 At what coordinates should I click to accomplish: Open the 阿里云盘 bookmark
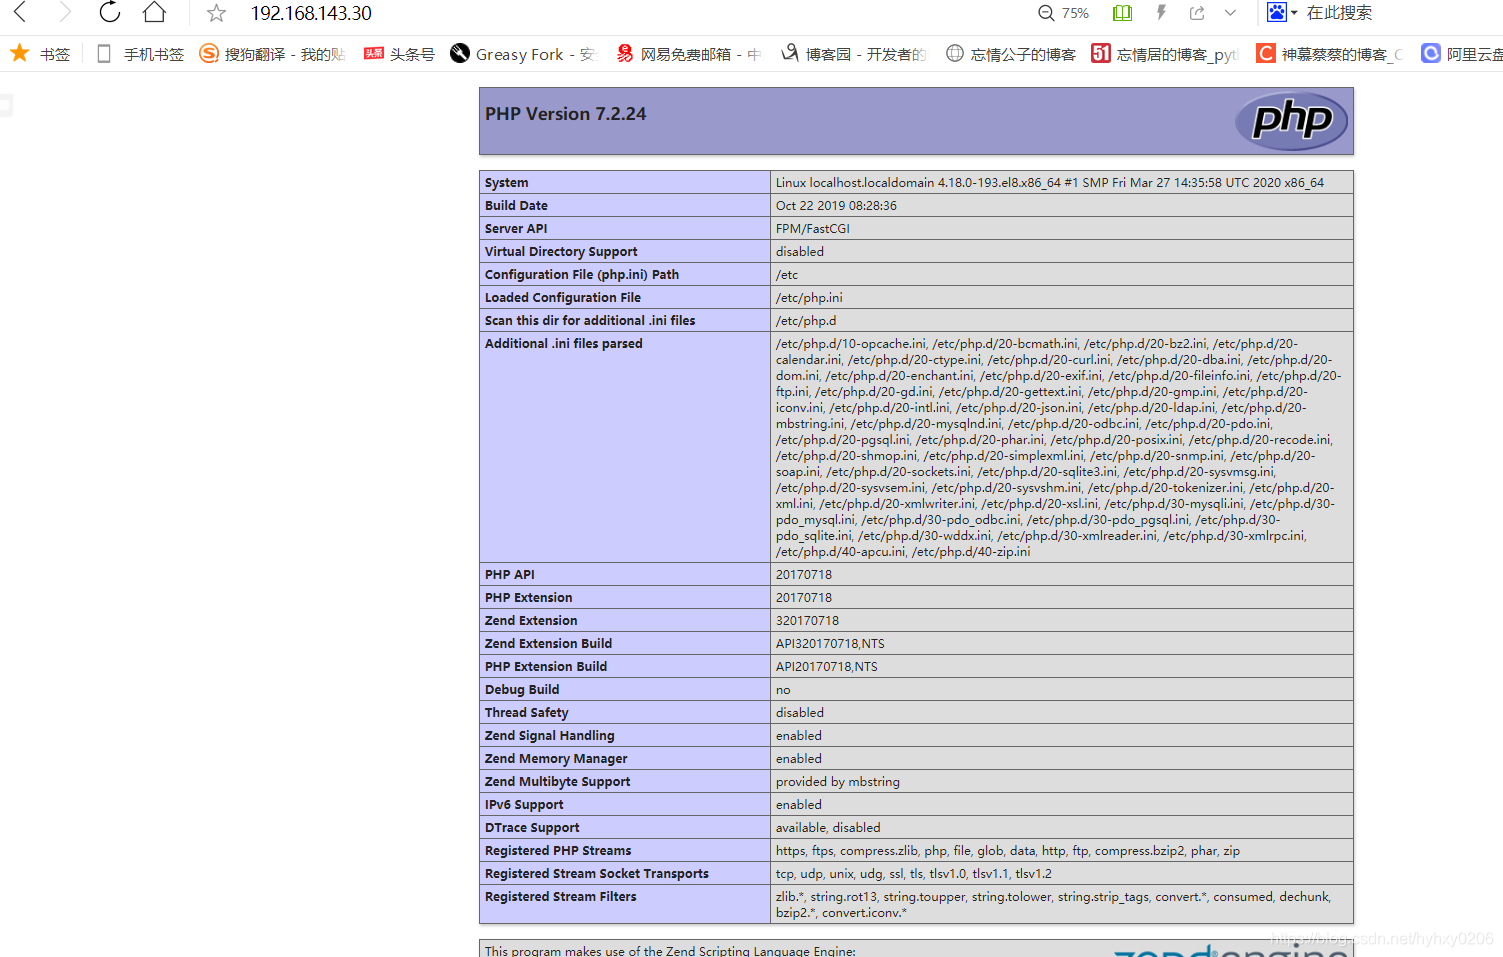[x=1462, y=54]
